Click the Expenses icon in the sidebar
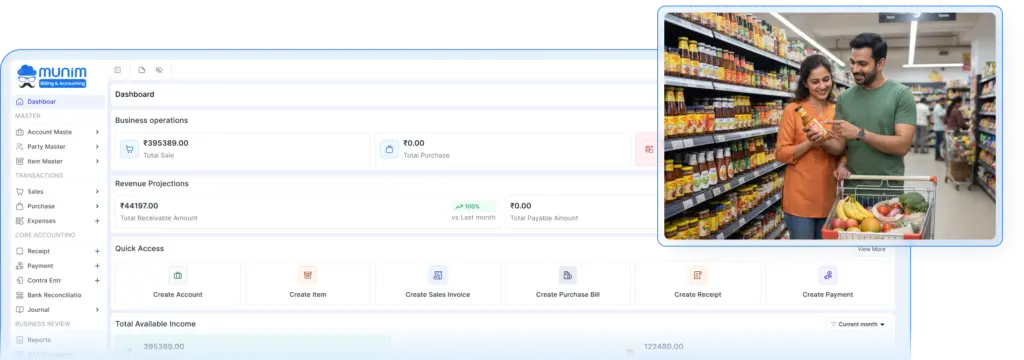The width and height of the screenshot is (1024, 360). (20, 221)
